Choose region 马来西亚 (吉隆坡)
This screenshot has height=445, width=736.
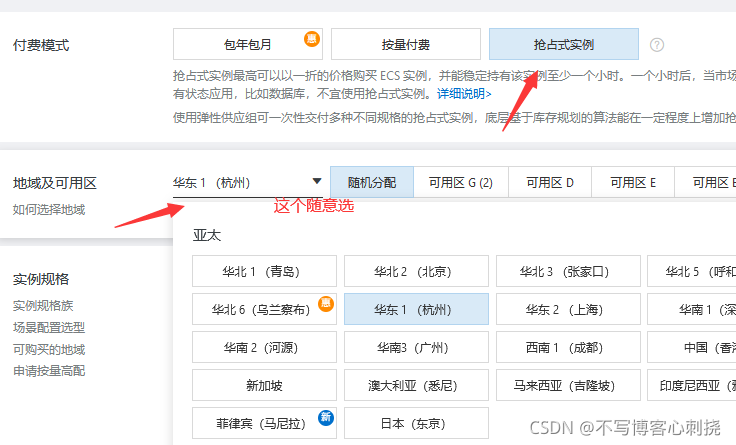coord(568,385)
